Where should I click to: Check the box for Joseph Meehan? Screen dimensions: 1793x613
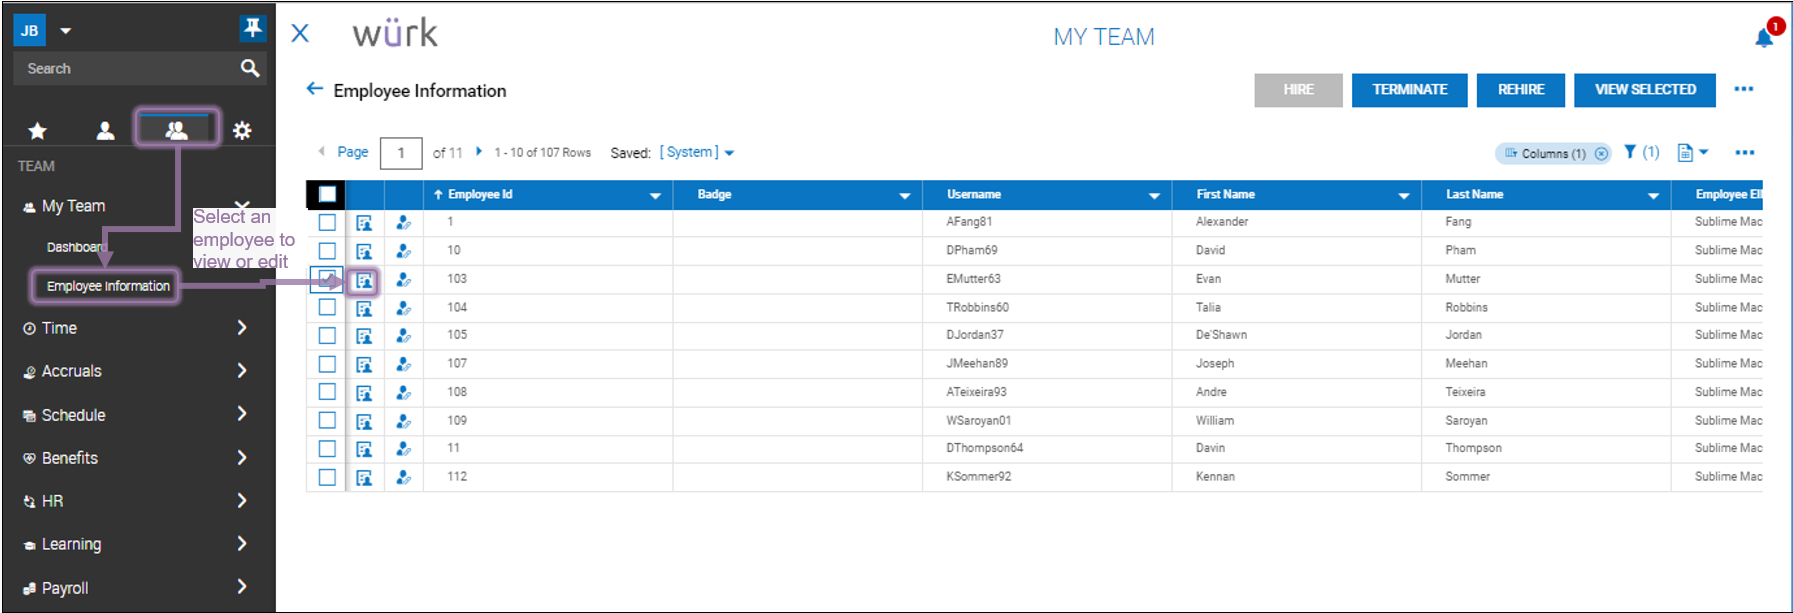(x=327, y=363)
